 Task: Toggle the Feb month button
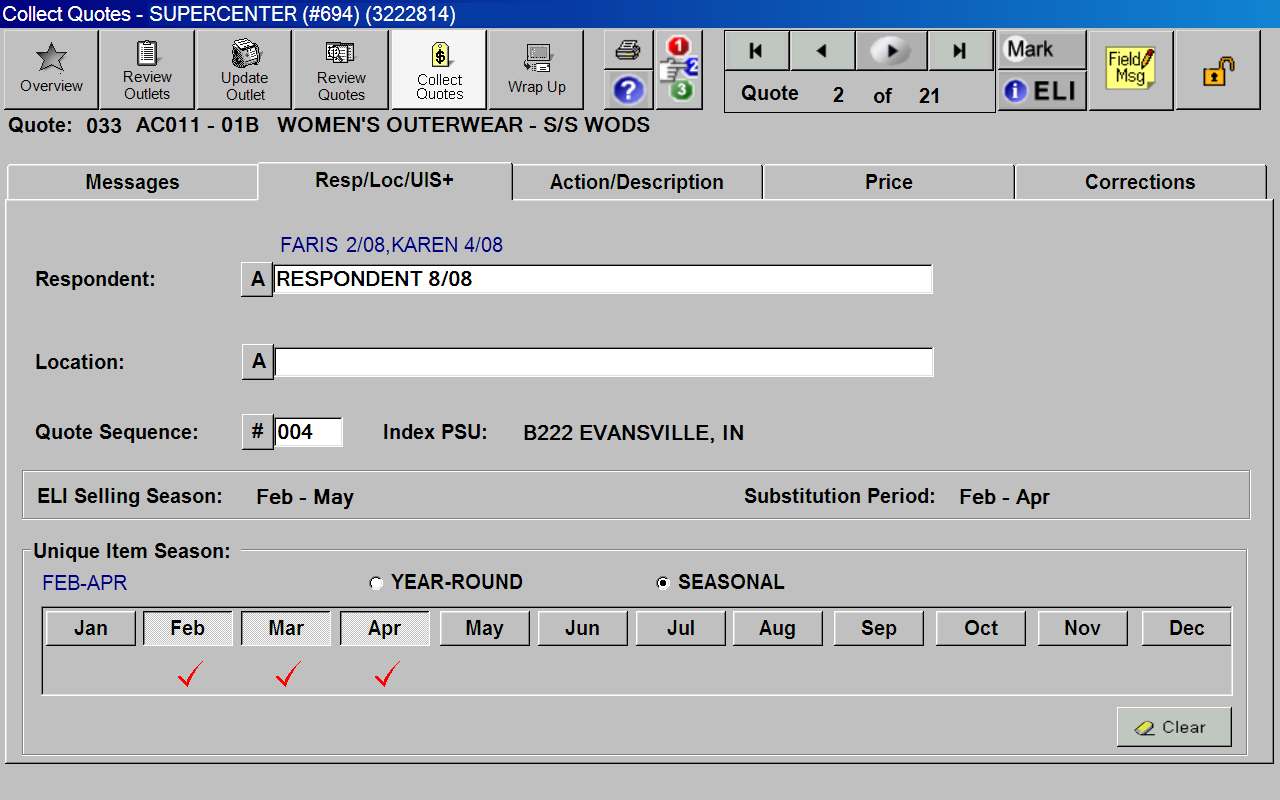[188, 628]
